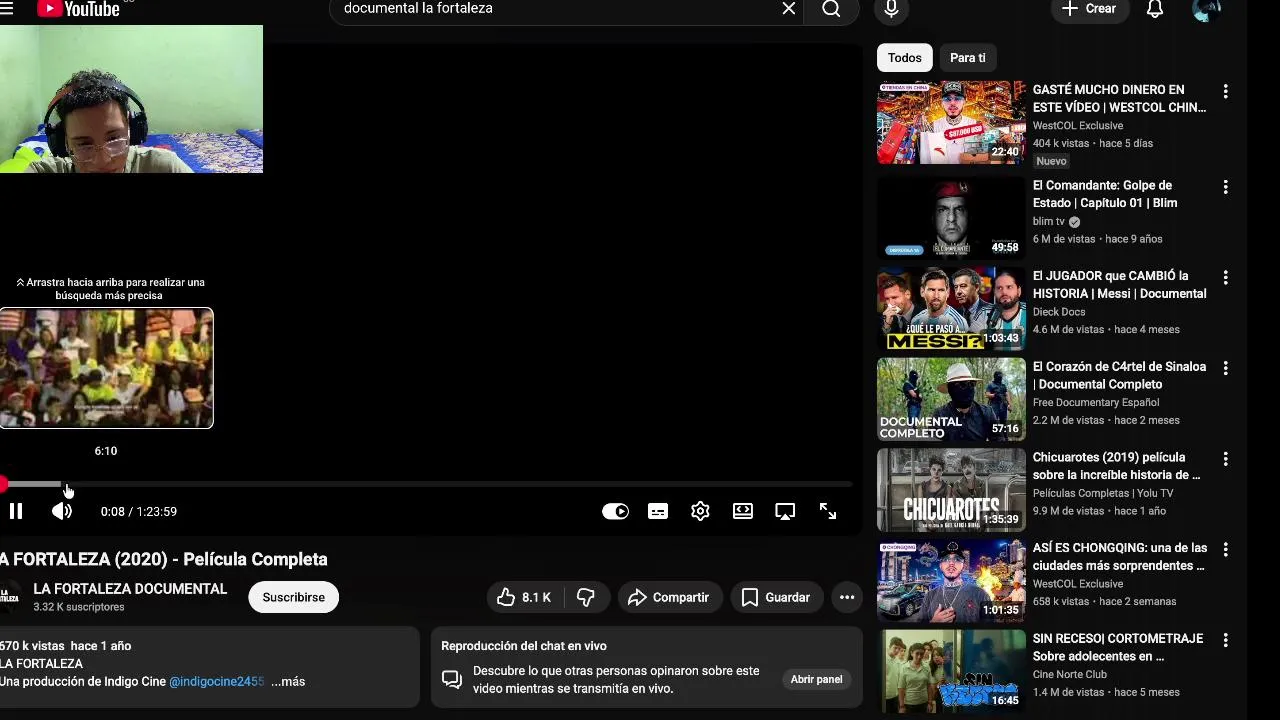
Task: Run search with the magnifier button
Action: tap(831, 9)
